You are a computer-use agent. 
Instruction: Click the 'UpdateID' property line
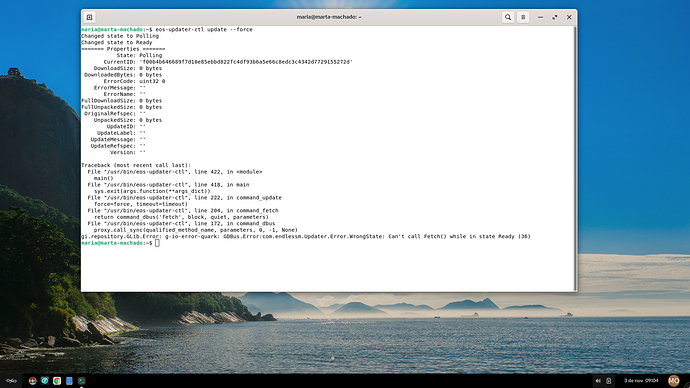pos(126,126)
